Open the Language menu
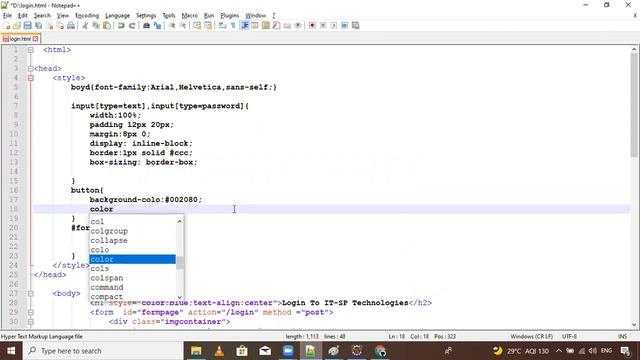The image size is (640, 360). (x=118, y=16)
